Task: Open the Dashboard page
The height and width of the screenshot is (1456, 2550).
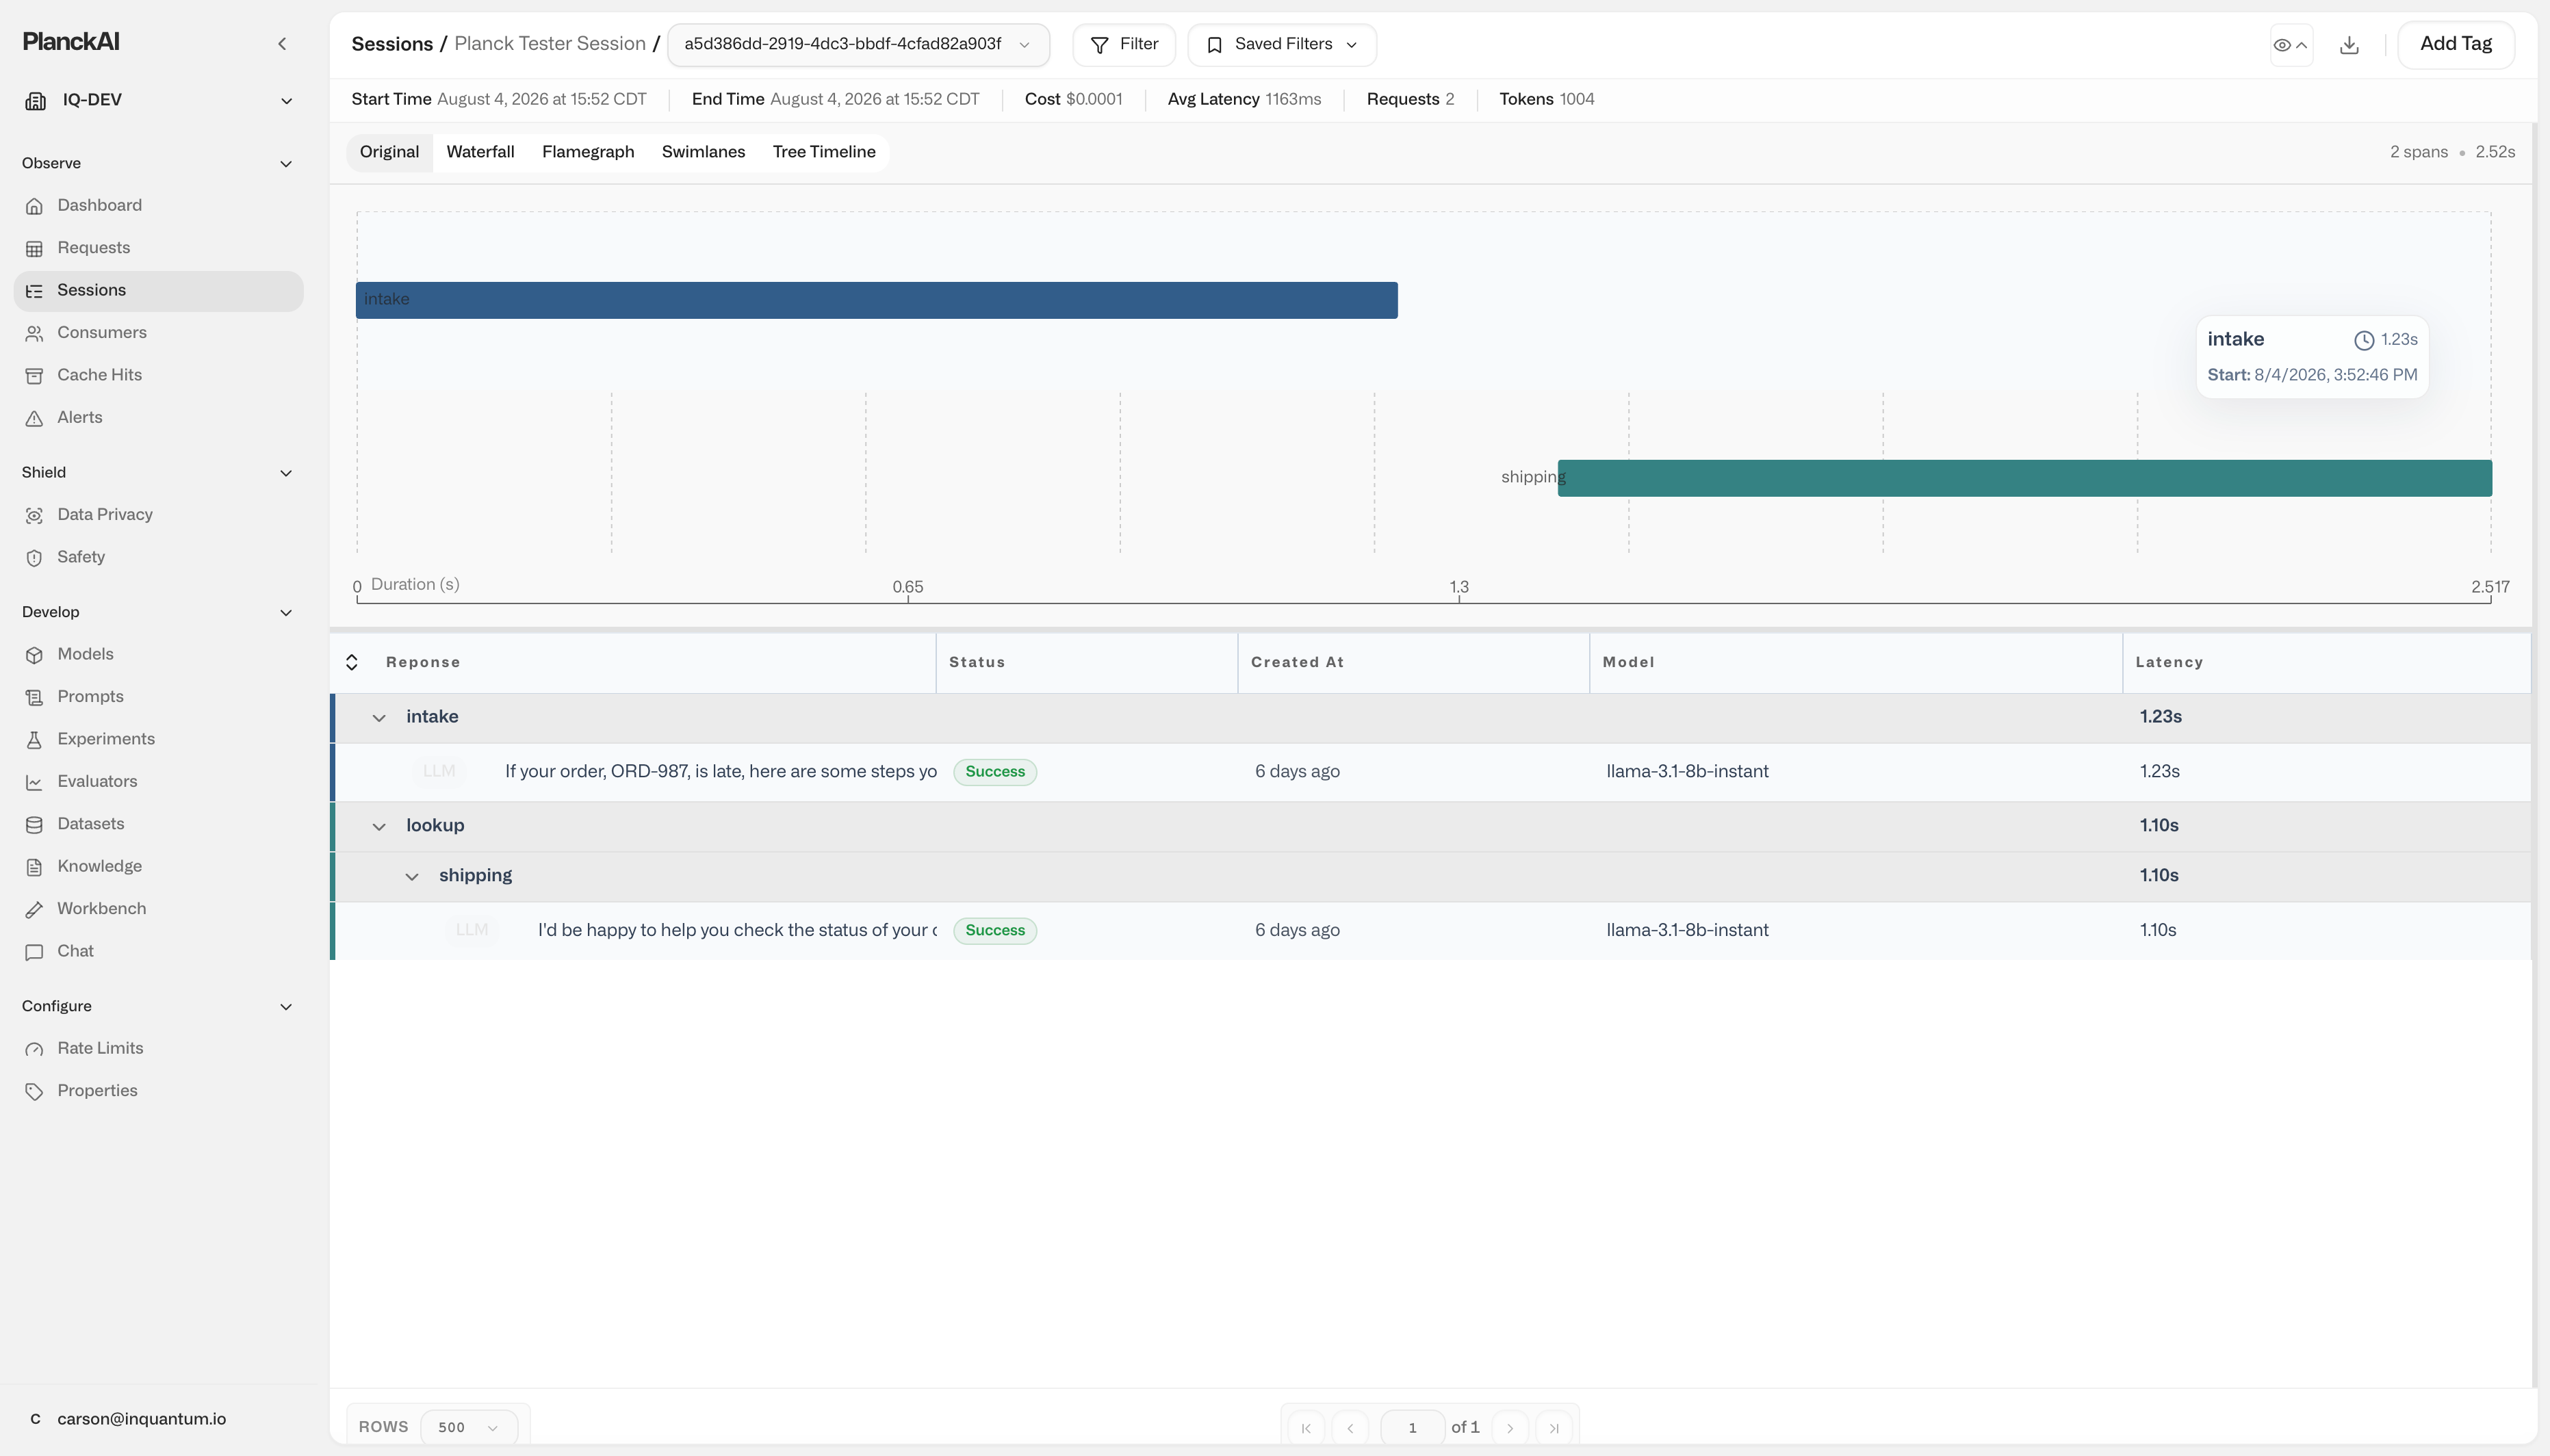Action: [x=159, y=205]
